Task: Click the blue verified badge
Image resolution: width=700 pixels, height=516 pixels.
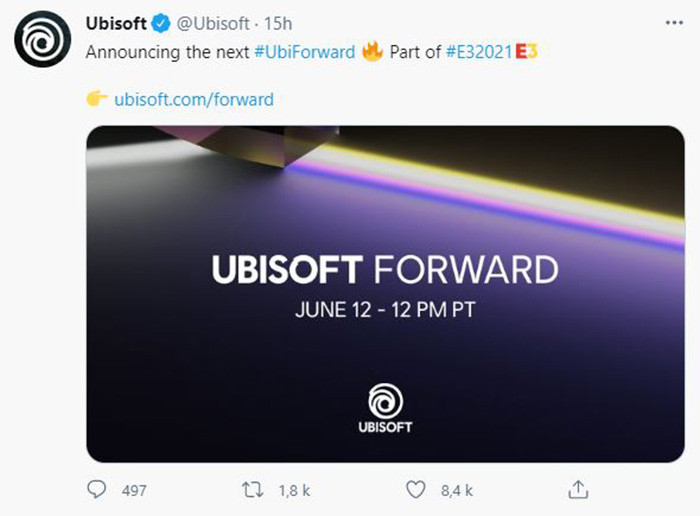Action: (161, 23)
